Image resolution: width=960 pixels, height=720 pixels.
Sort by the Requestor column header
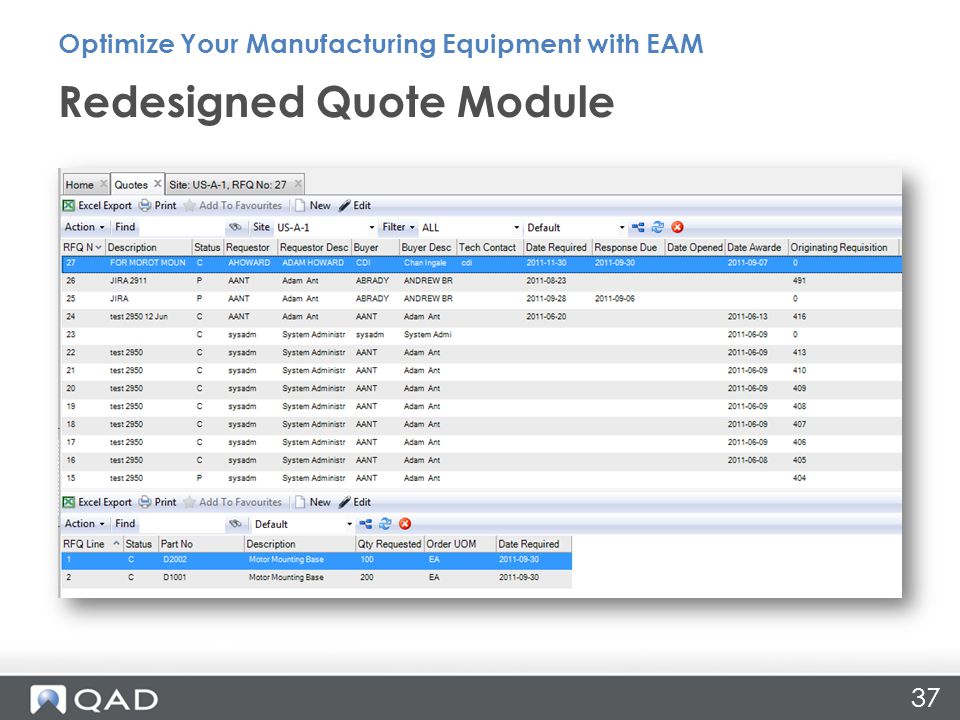[x=250, y=247]
